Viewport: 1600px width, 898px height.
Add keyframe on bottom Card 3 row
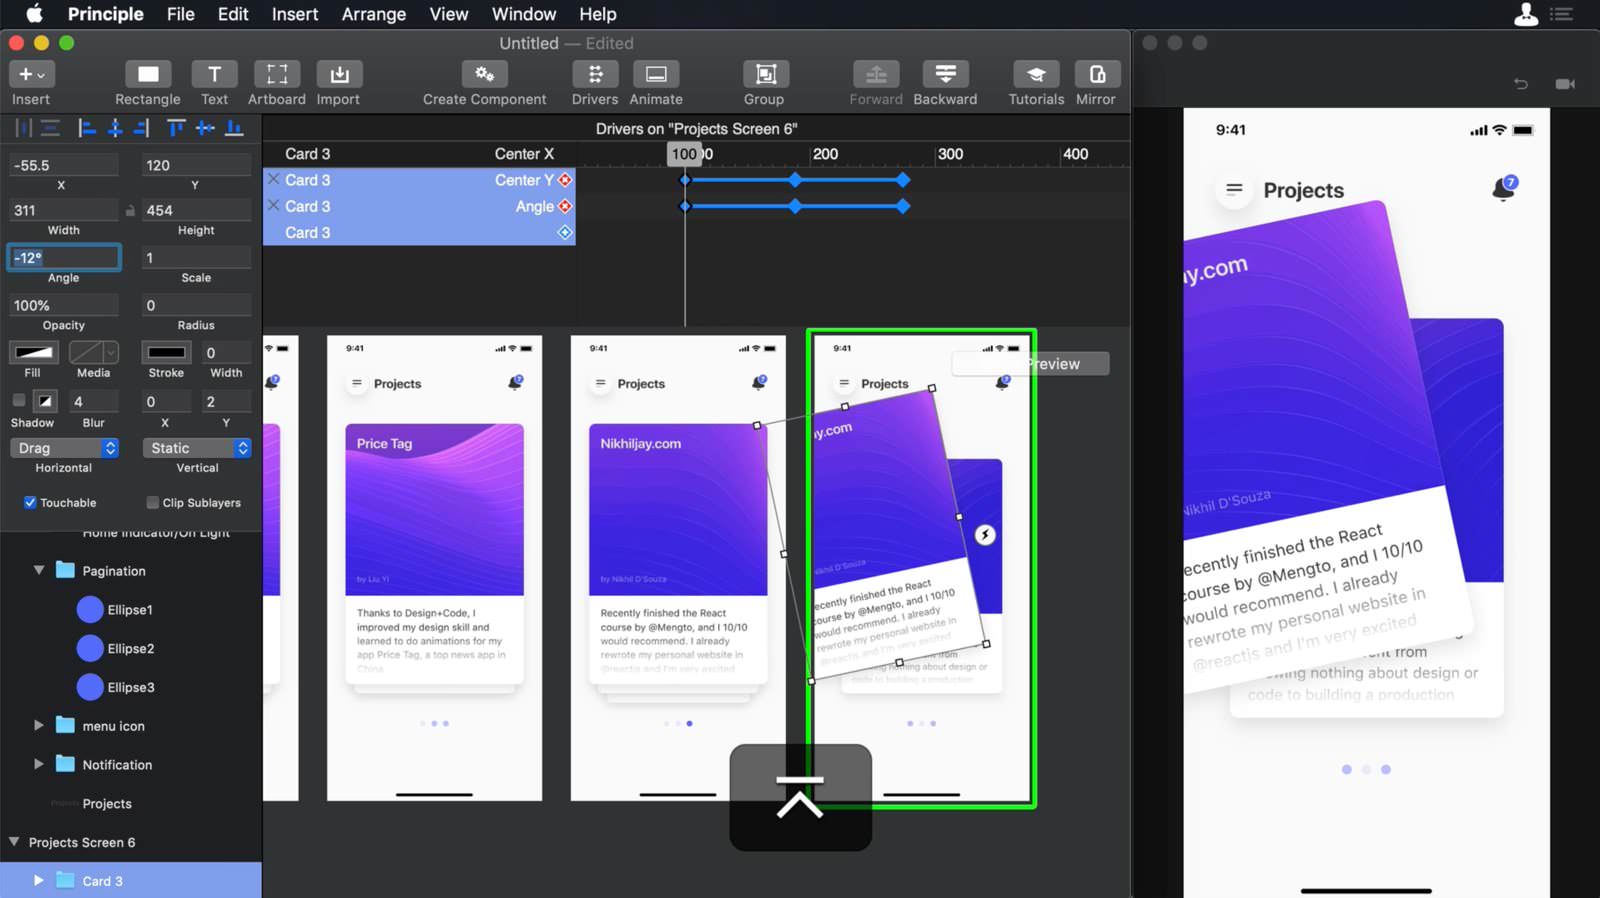tap(565, 232)
